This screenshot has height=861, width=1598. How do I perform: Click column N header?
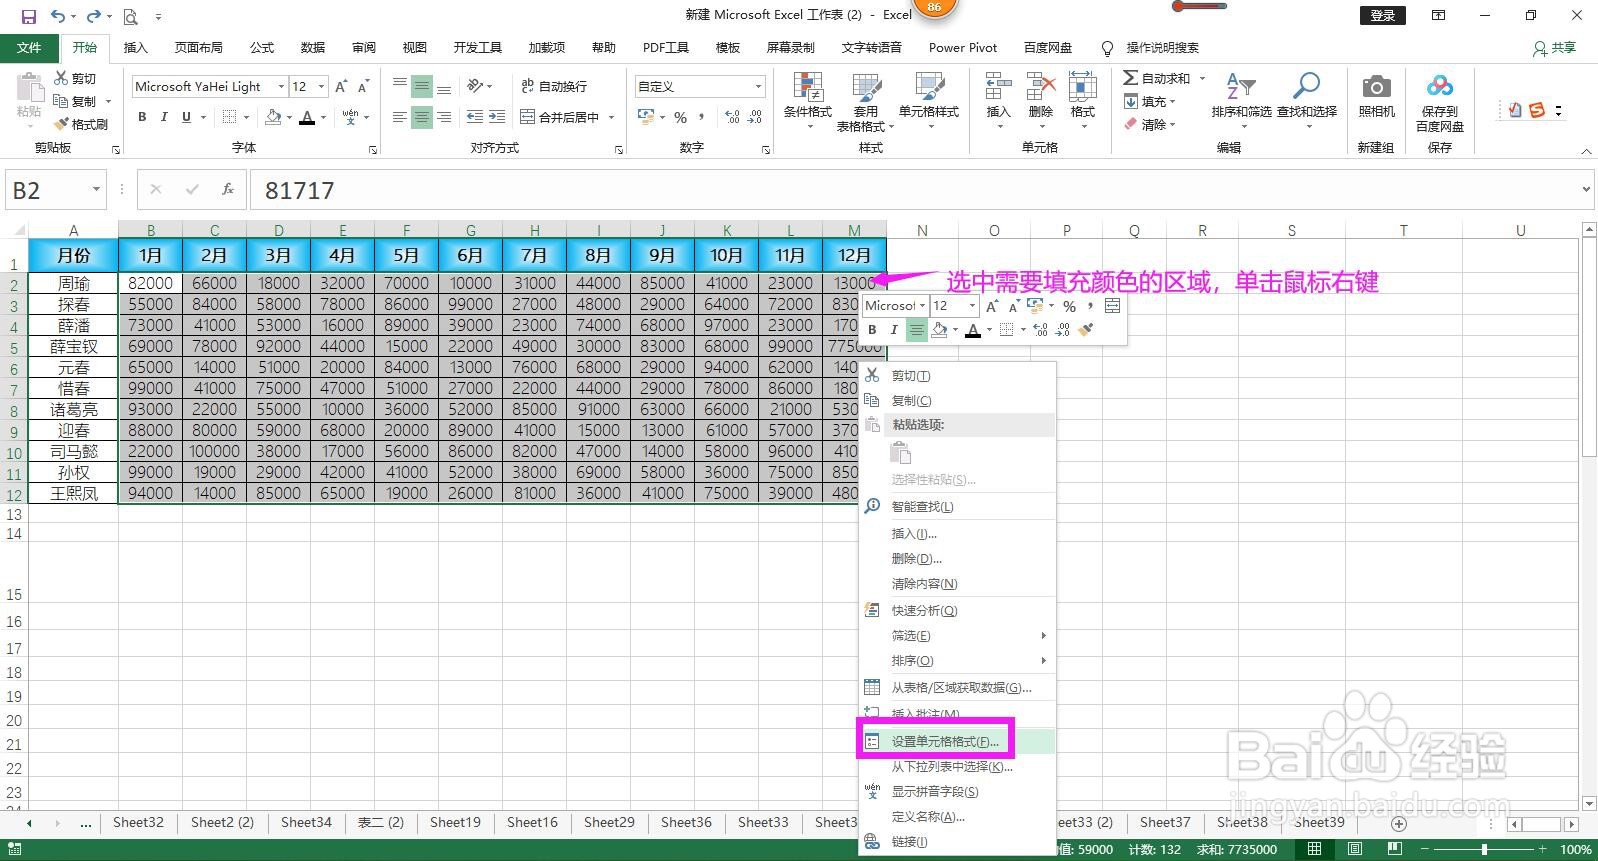coord(922,230)
